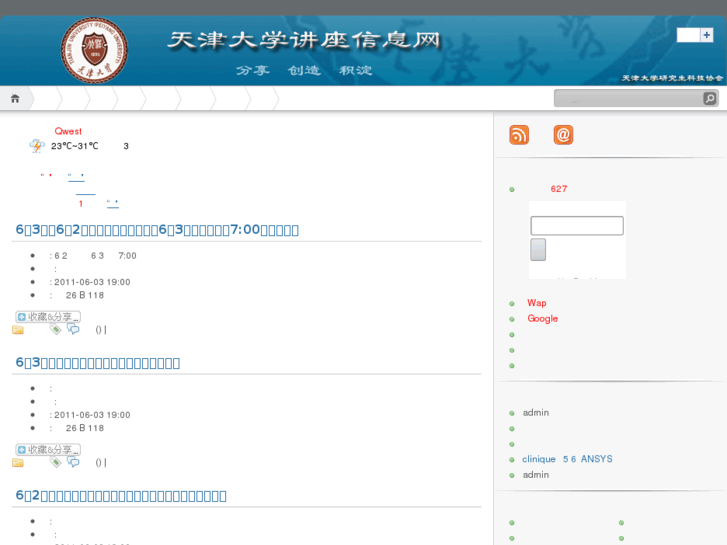Open the second post title starting with 6 and 3
This screenshot has height=545, width=727.
click(98, 363)
